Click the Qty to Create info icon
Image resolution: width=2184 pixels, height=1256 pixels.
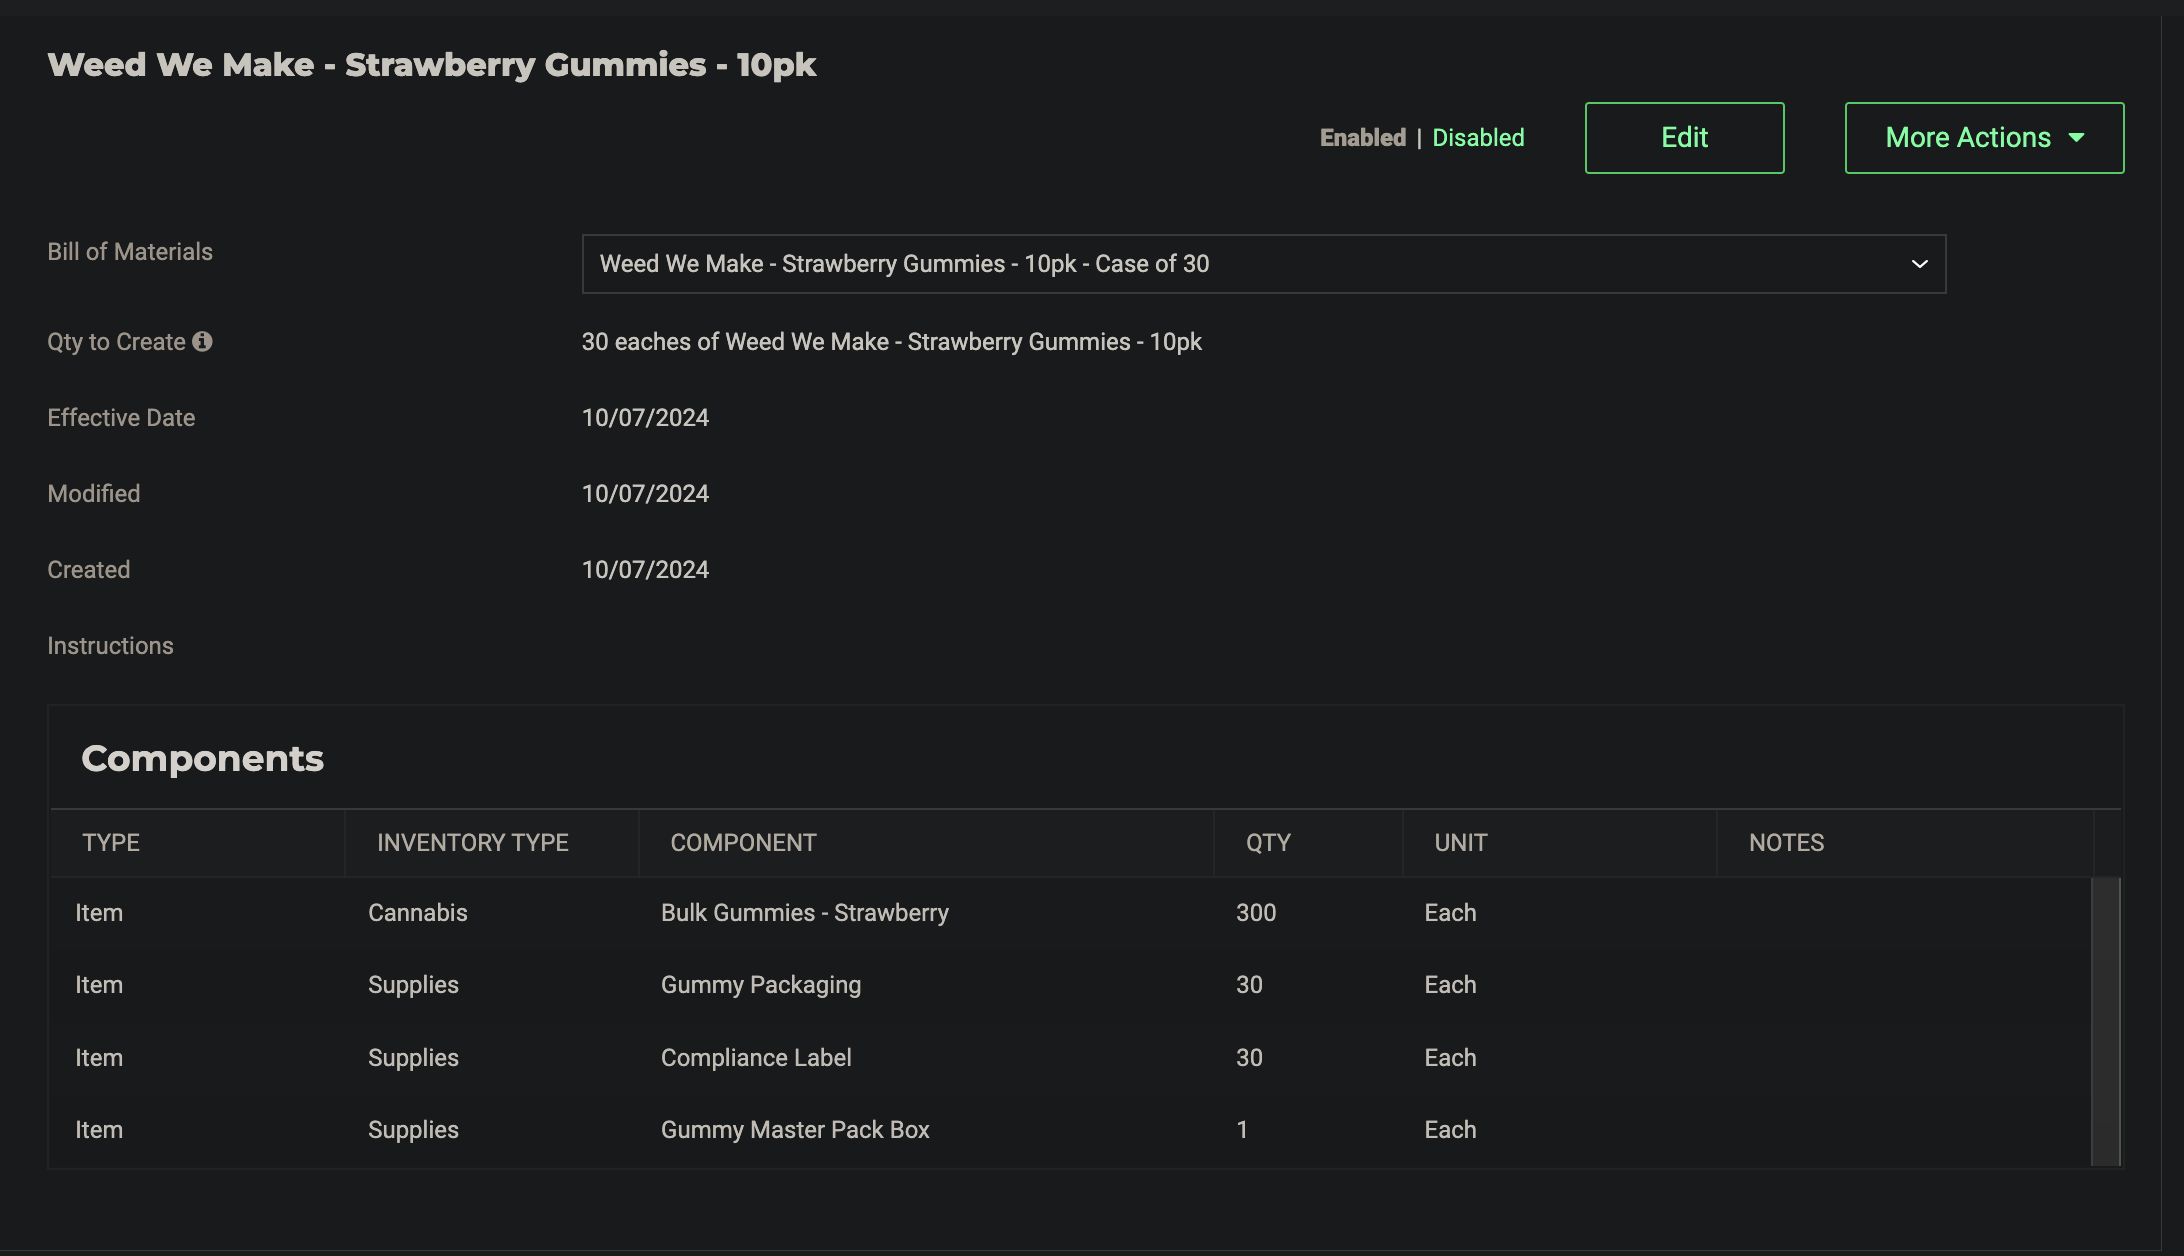tap(202, 342)
